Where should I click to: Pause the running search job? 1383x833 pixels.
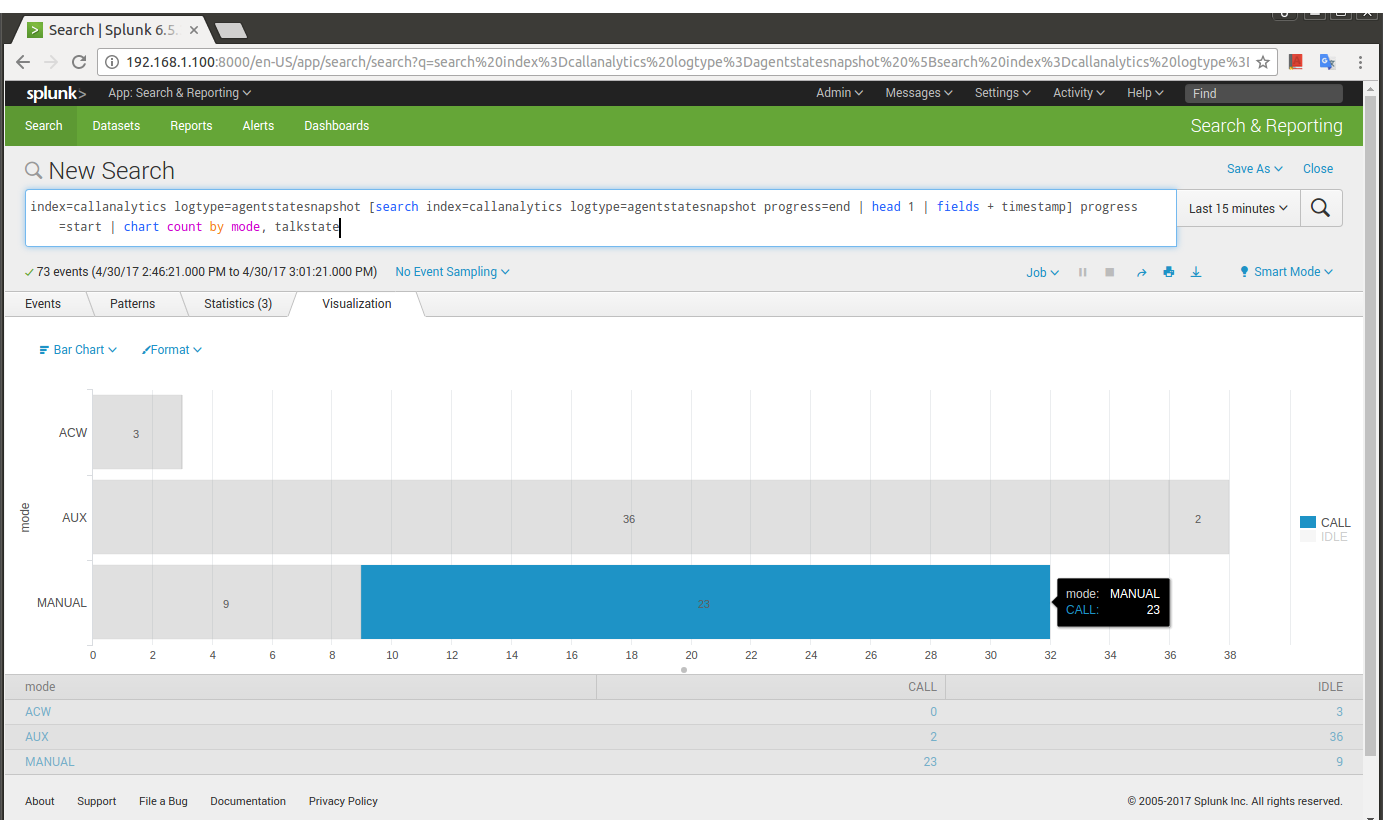[1082, 272]
